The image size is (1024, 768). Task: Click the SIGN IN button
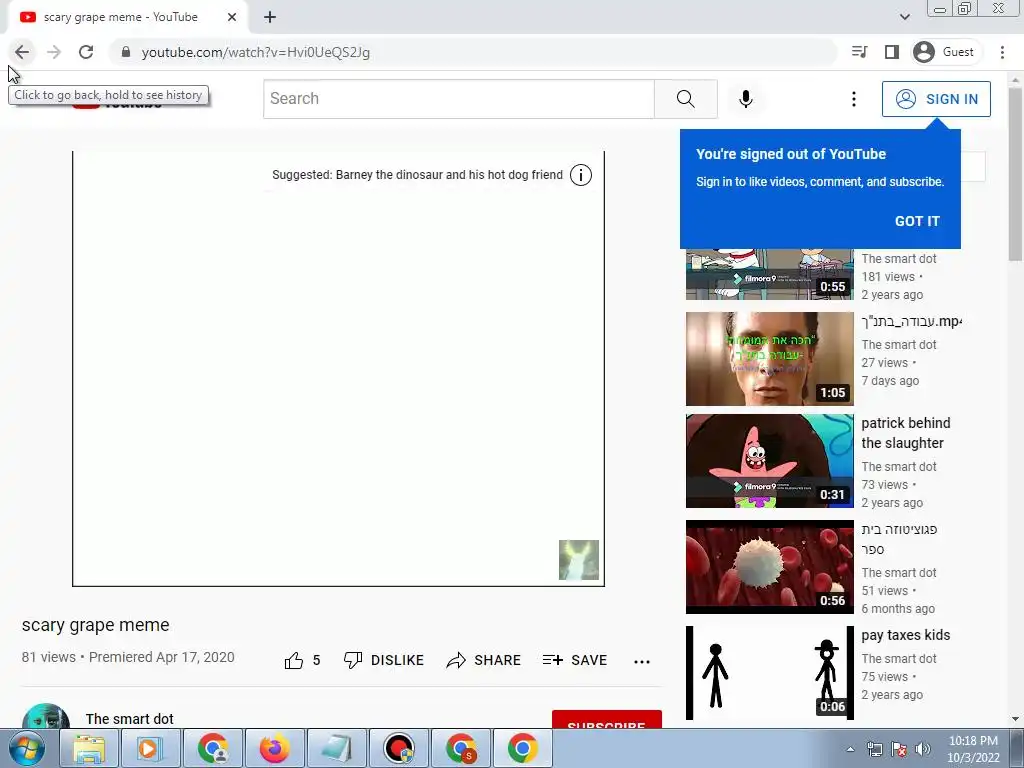coord(936,99)
